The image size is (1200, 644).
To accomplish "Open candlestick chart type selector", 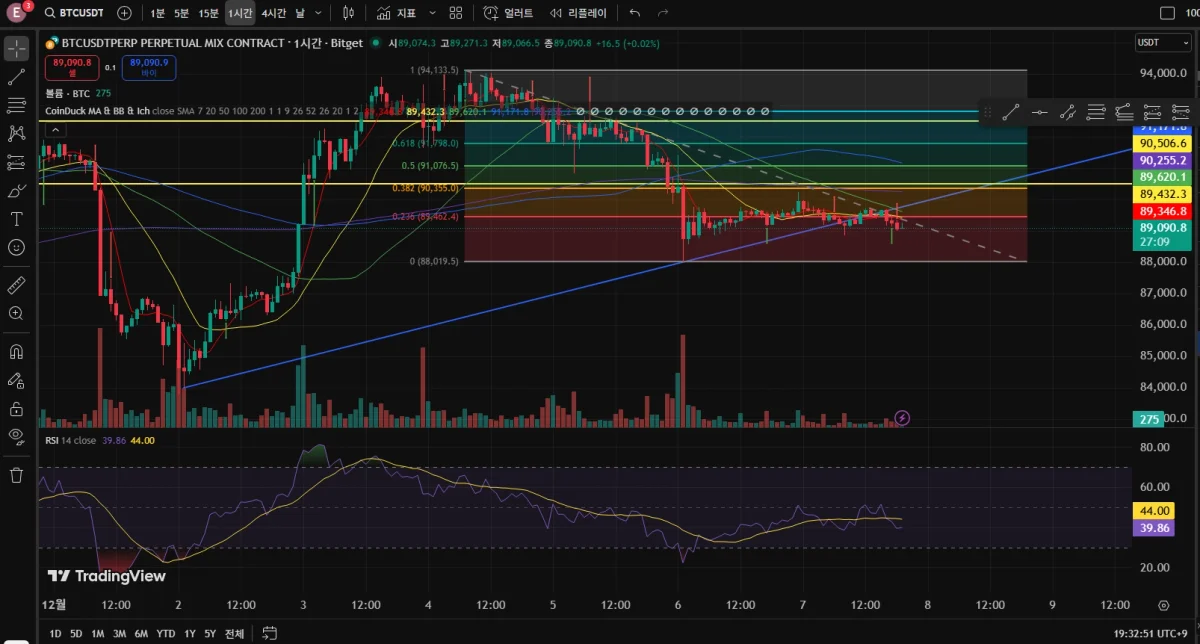I will click(x=348, y=13).
